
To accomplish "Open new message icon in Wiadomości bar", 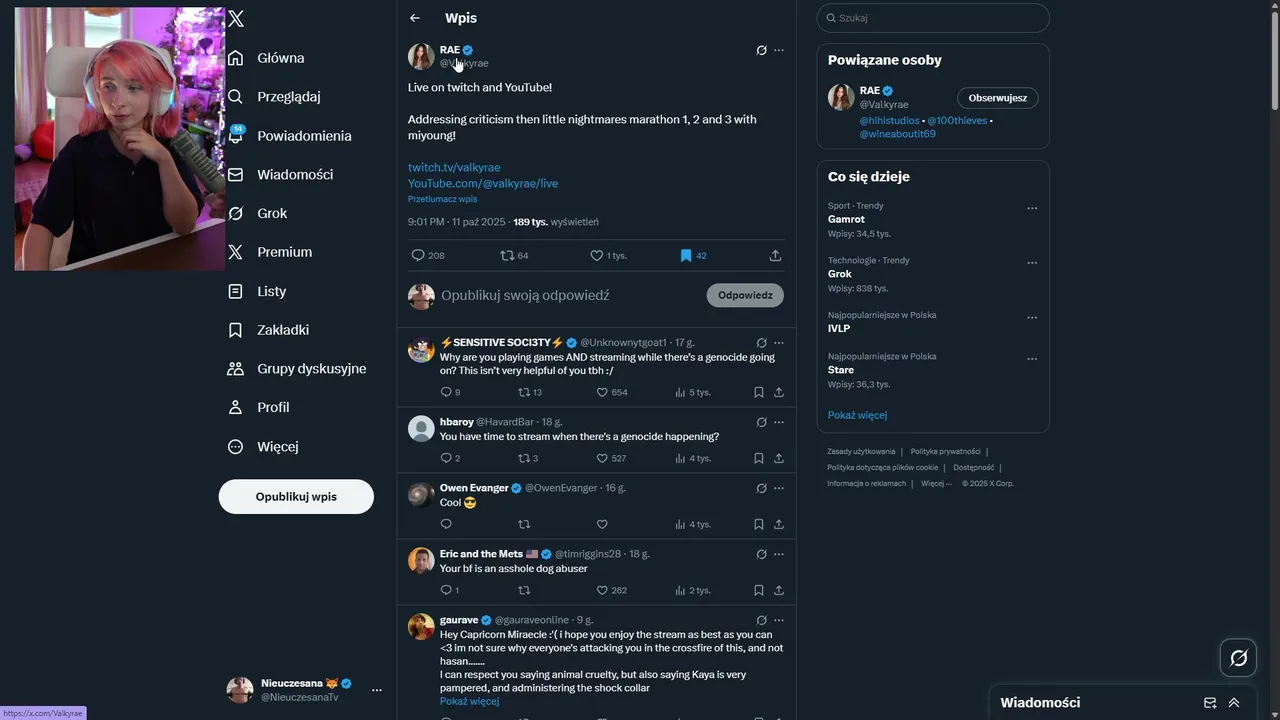I will tap(1210, 702).
